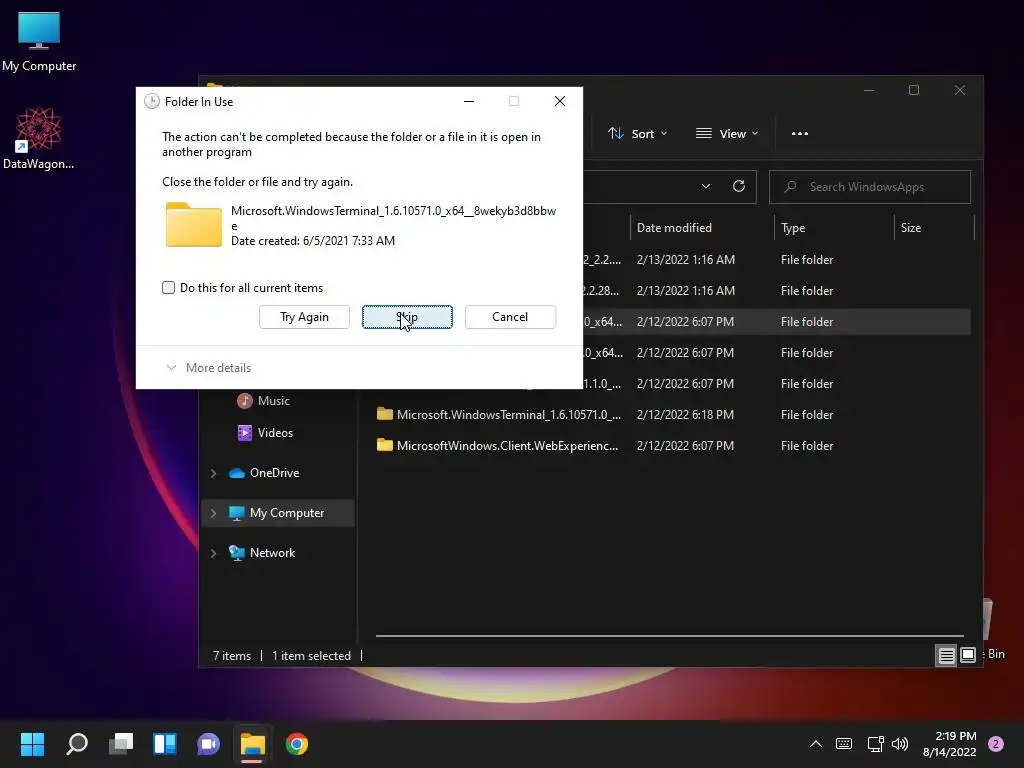The image size is (1024, 768).
Task: Open the See more ellipsis menu
Action: coord(799,134)
